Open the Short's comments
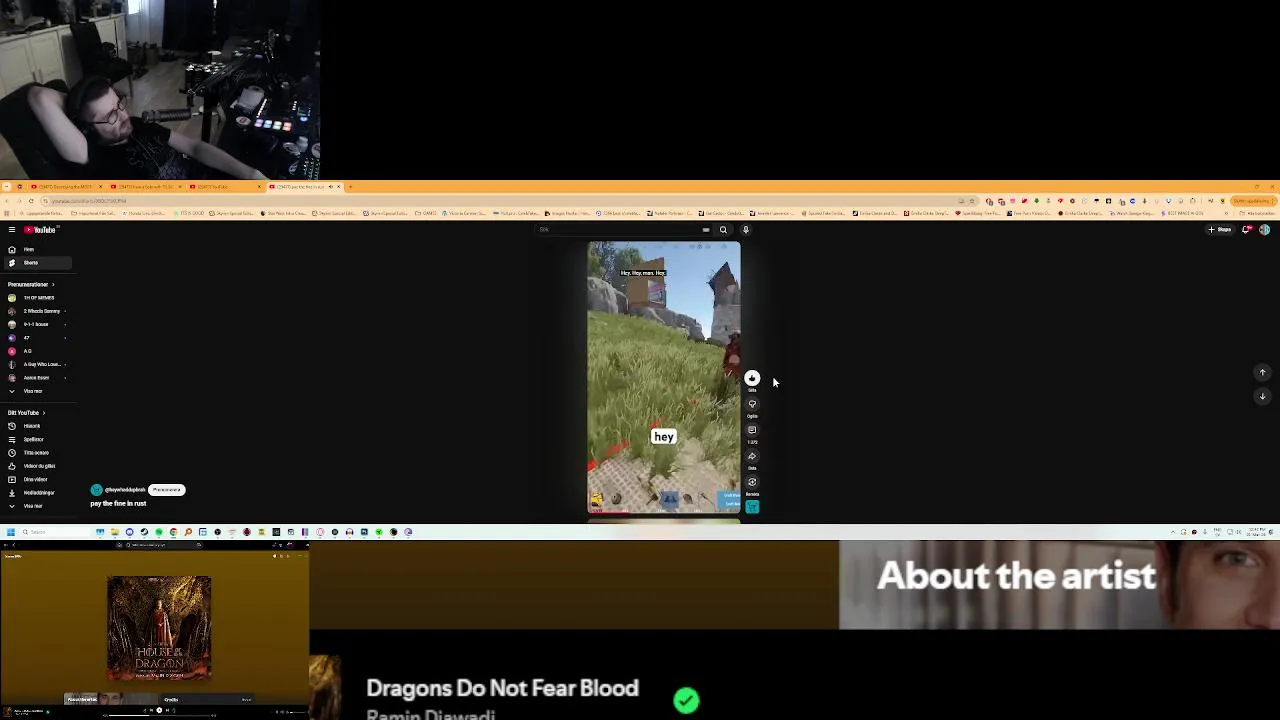Viewport: 1280px width, 720px height. pos(752,430)
